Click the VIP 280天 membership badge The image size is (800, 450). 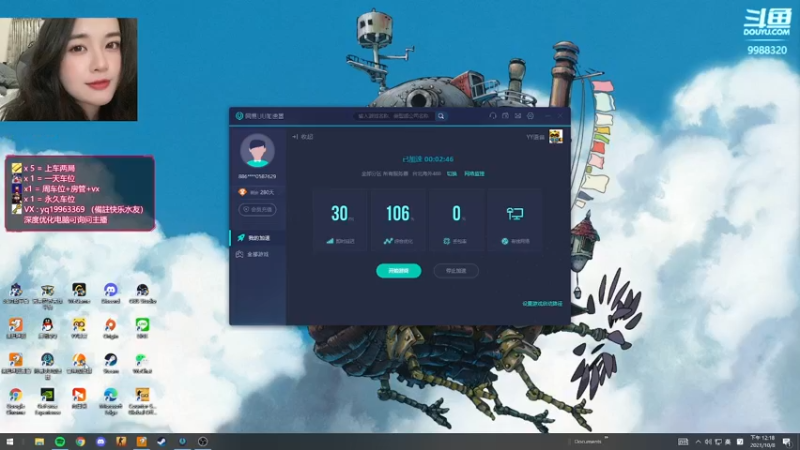pyautogui.click(x=257, y=192)
